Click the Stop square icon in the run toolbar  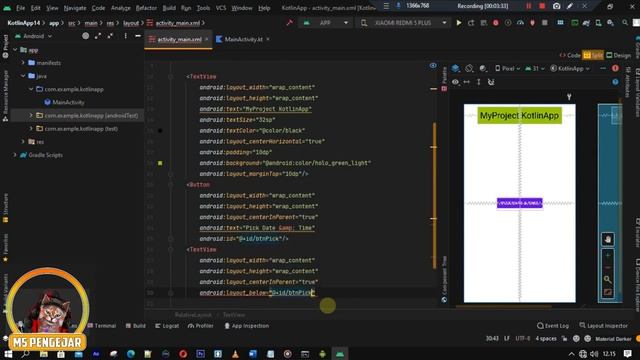[x=544, y=23]
